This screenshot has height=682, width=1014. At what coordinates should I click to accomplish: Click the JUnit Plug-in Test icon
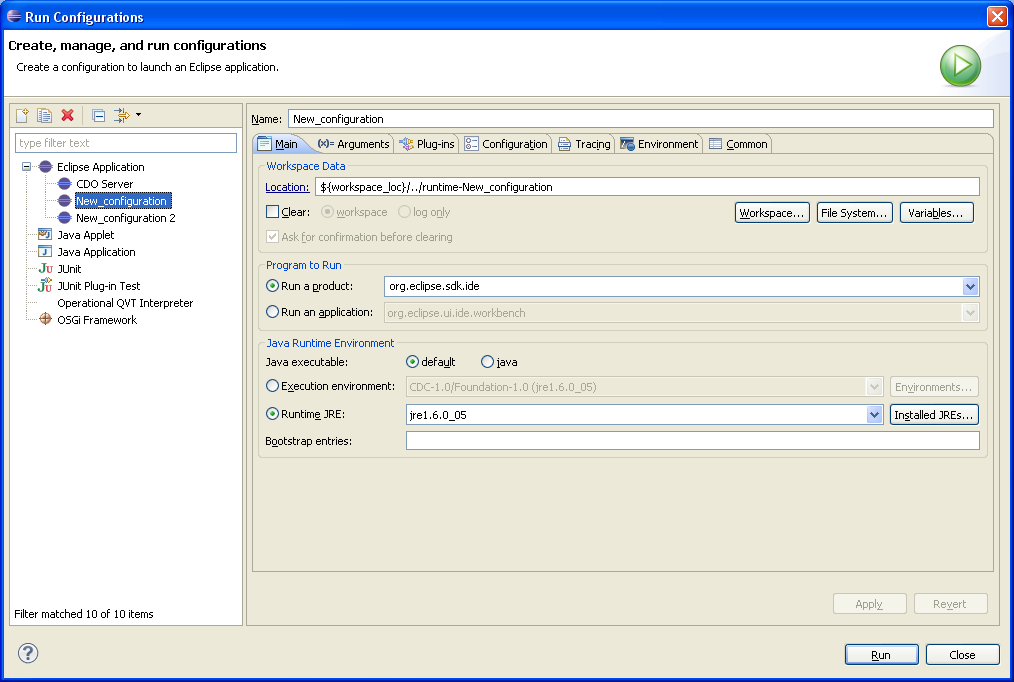pyautogui.click(x=45, y=285)
